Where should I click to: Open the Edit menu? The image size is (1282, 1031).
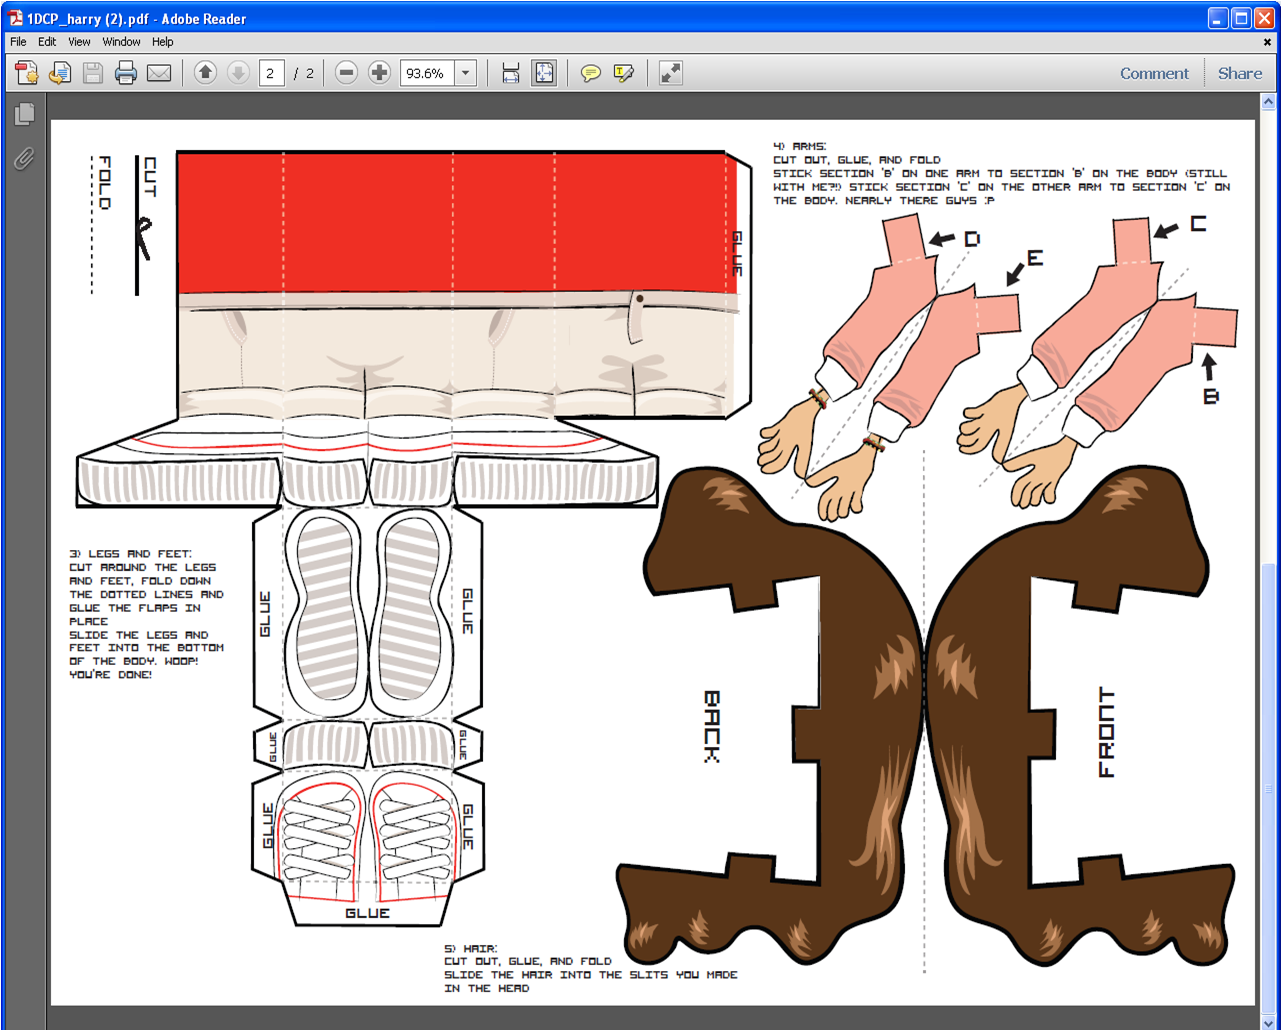point(47,42)
